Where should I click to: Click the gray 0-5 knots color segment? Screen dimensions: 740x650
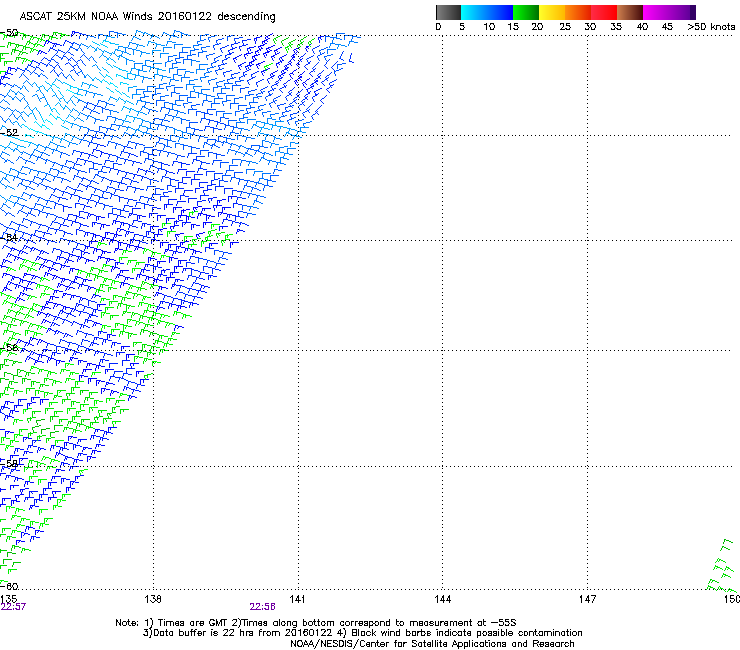pyautogui.click(x=448, y=12)
